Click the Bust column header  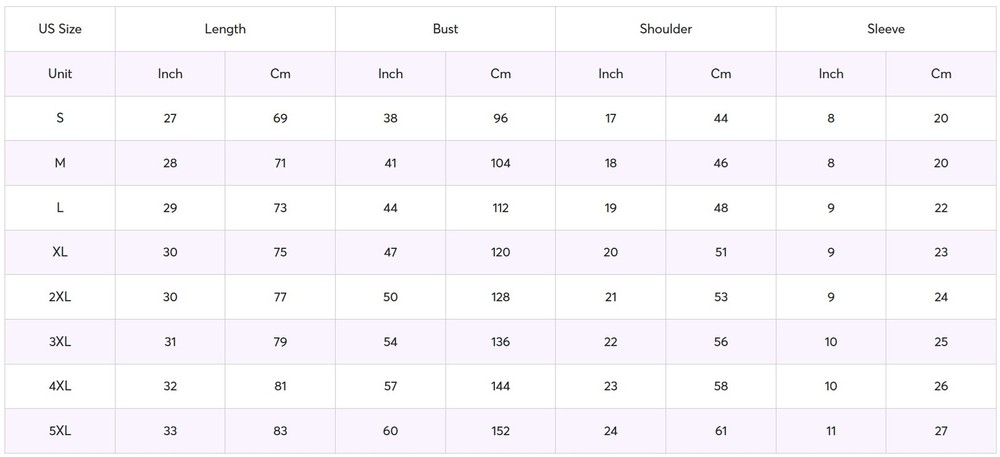(x=446, y=29)
